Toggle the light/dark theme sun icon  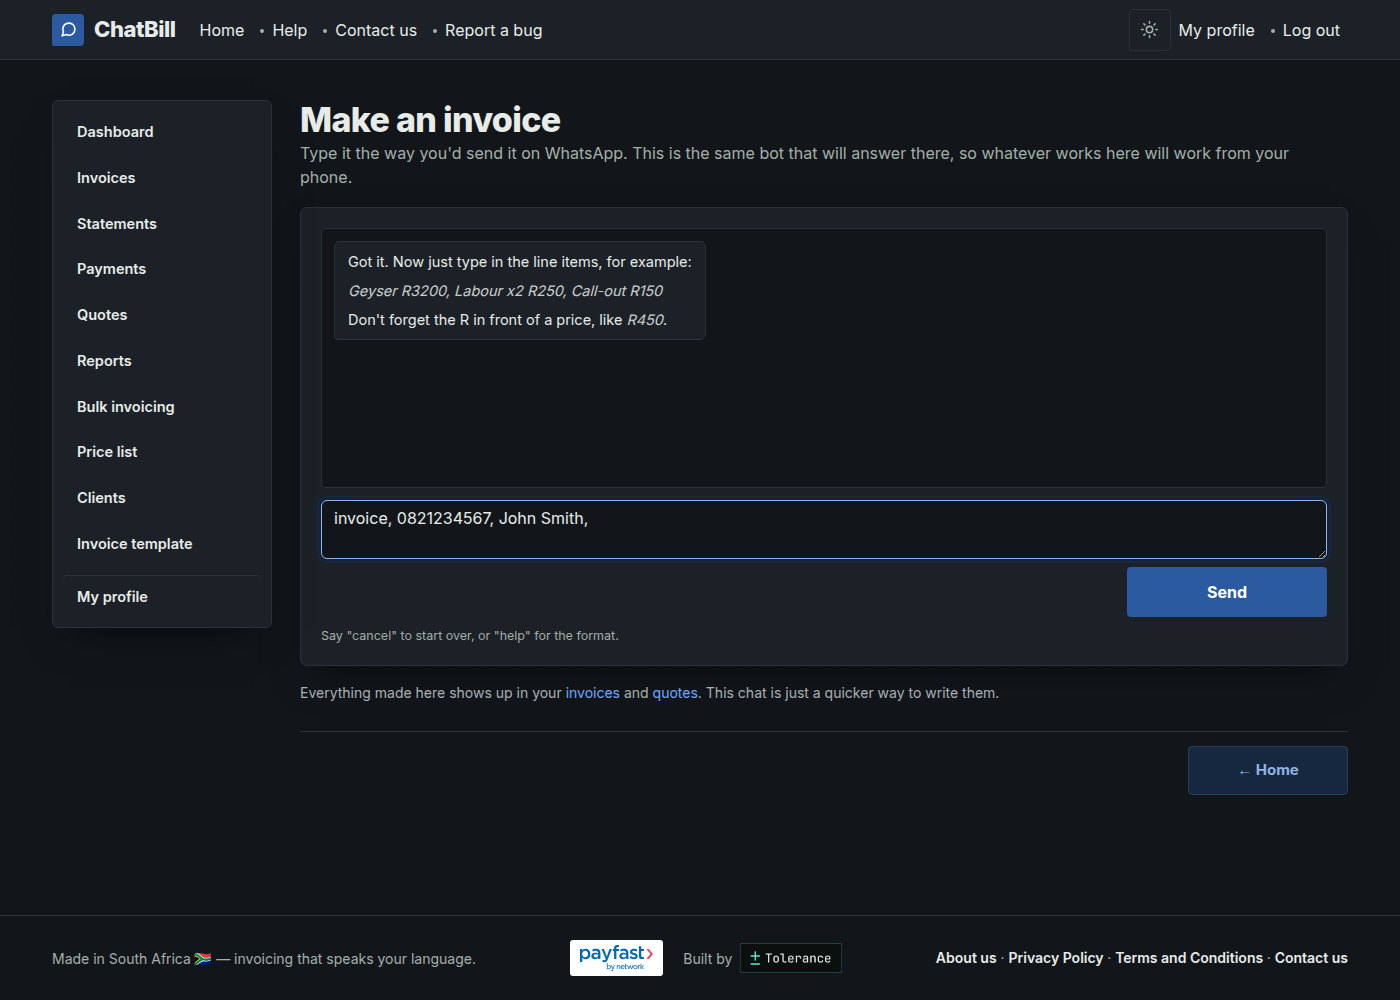point(1150,30)
